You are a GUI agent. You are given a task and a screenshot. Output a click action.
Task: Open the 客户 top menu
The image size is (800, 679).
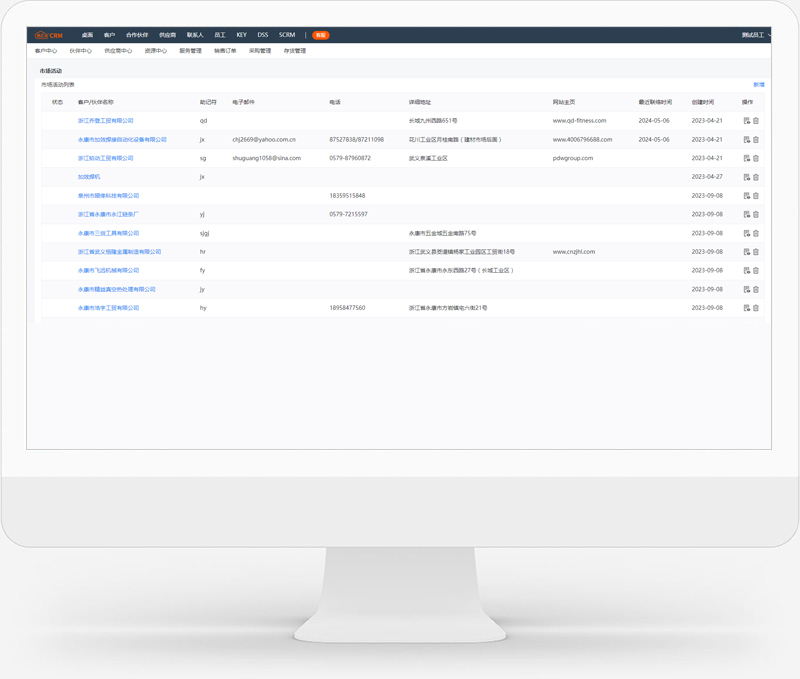click(109, 35)
